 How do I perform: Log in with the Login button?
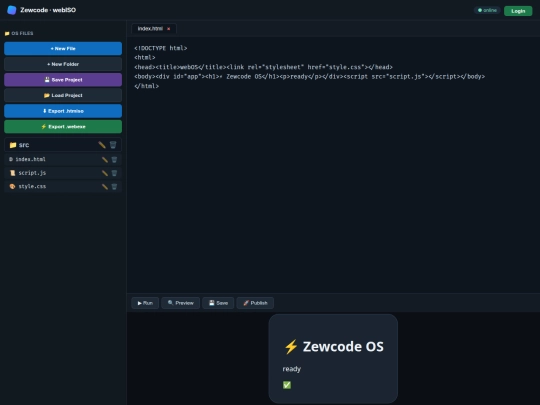(518, 11)
